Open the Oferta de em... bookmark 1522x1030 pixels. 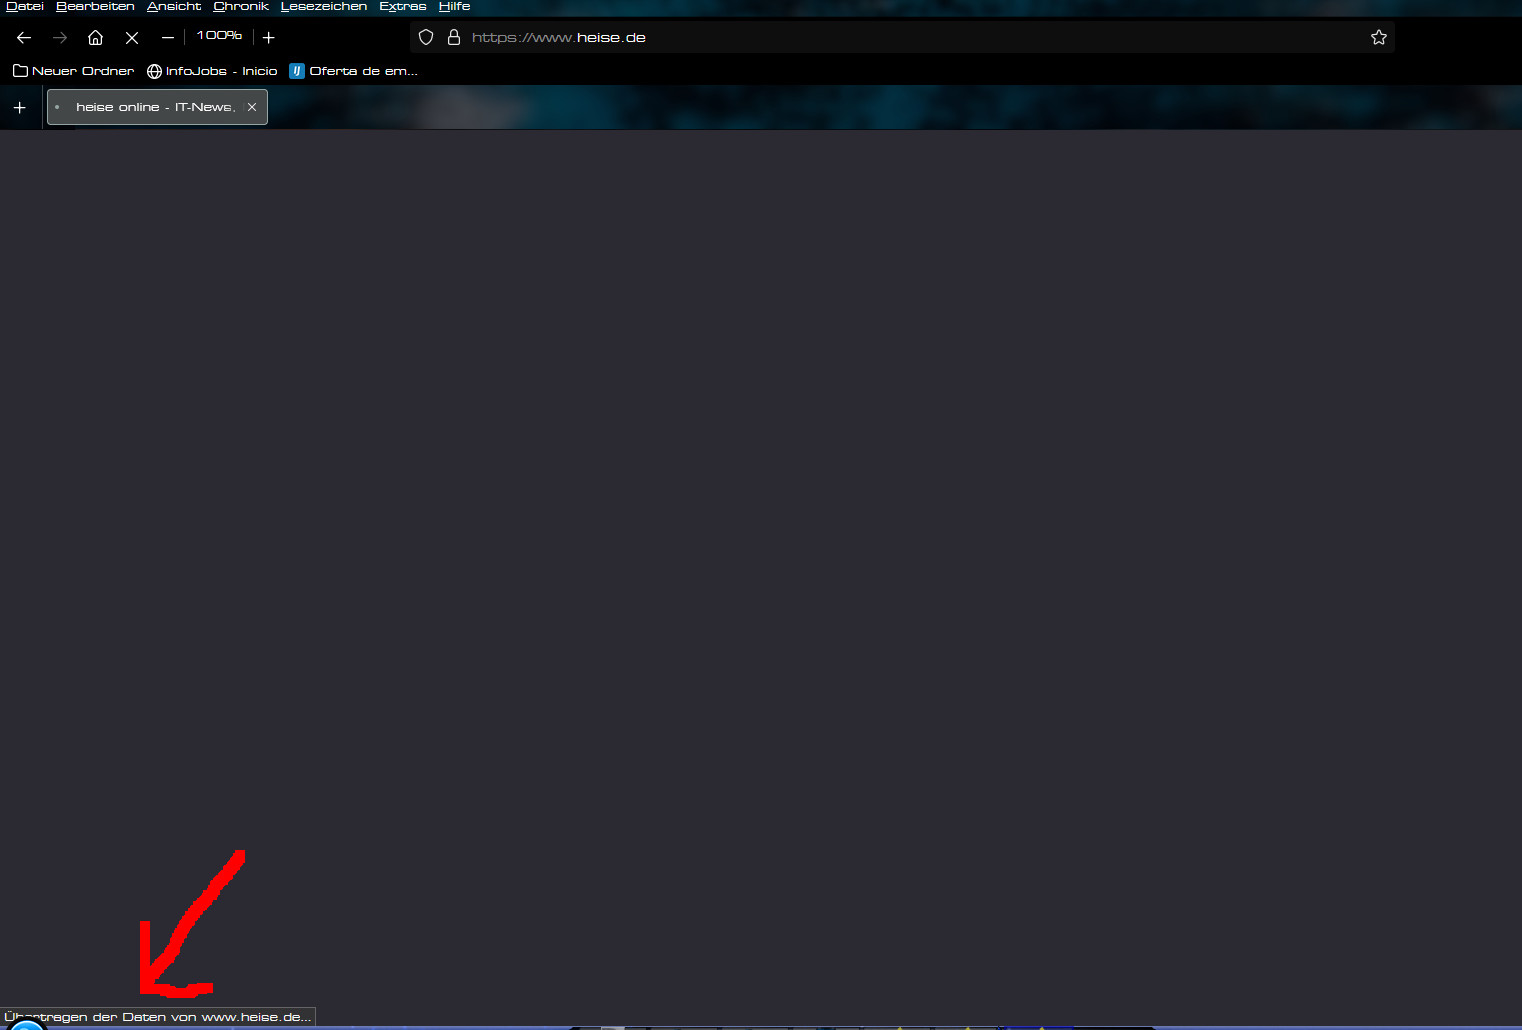[x=353, y=71]
